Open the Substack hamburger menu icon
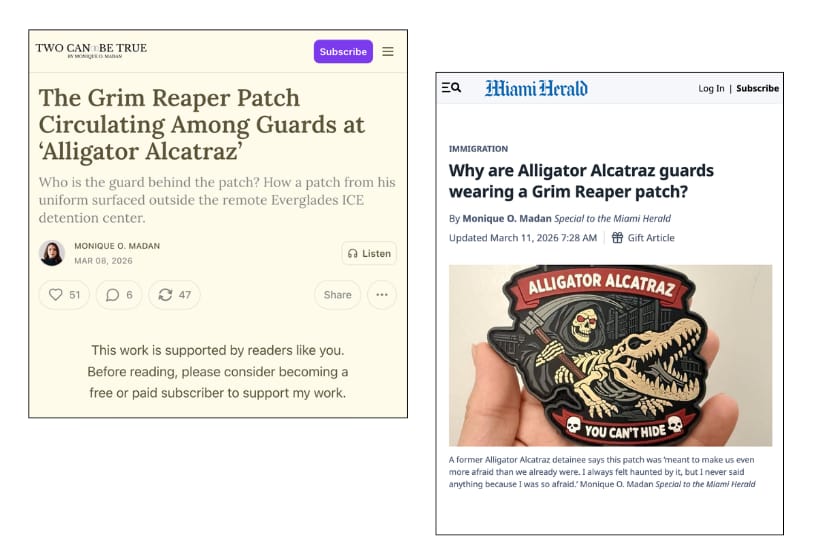Viewport: 840px width, 560px height. [388, 51]
